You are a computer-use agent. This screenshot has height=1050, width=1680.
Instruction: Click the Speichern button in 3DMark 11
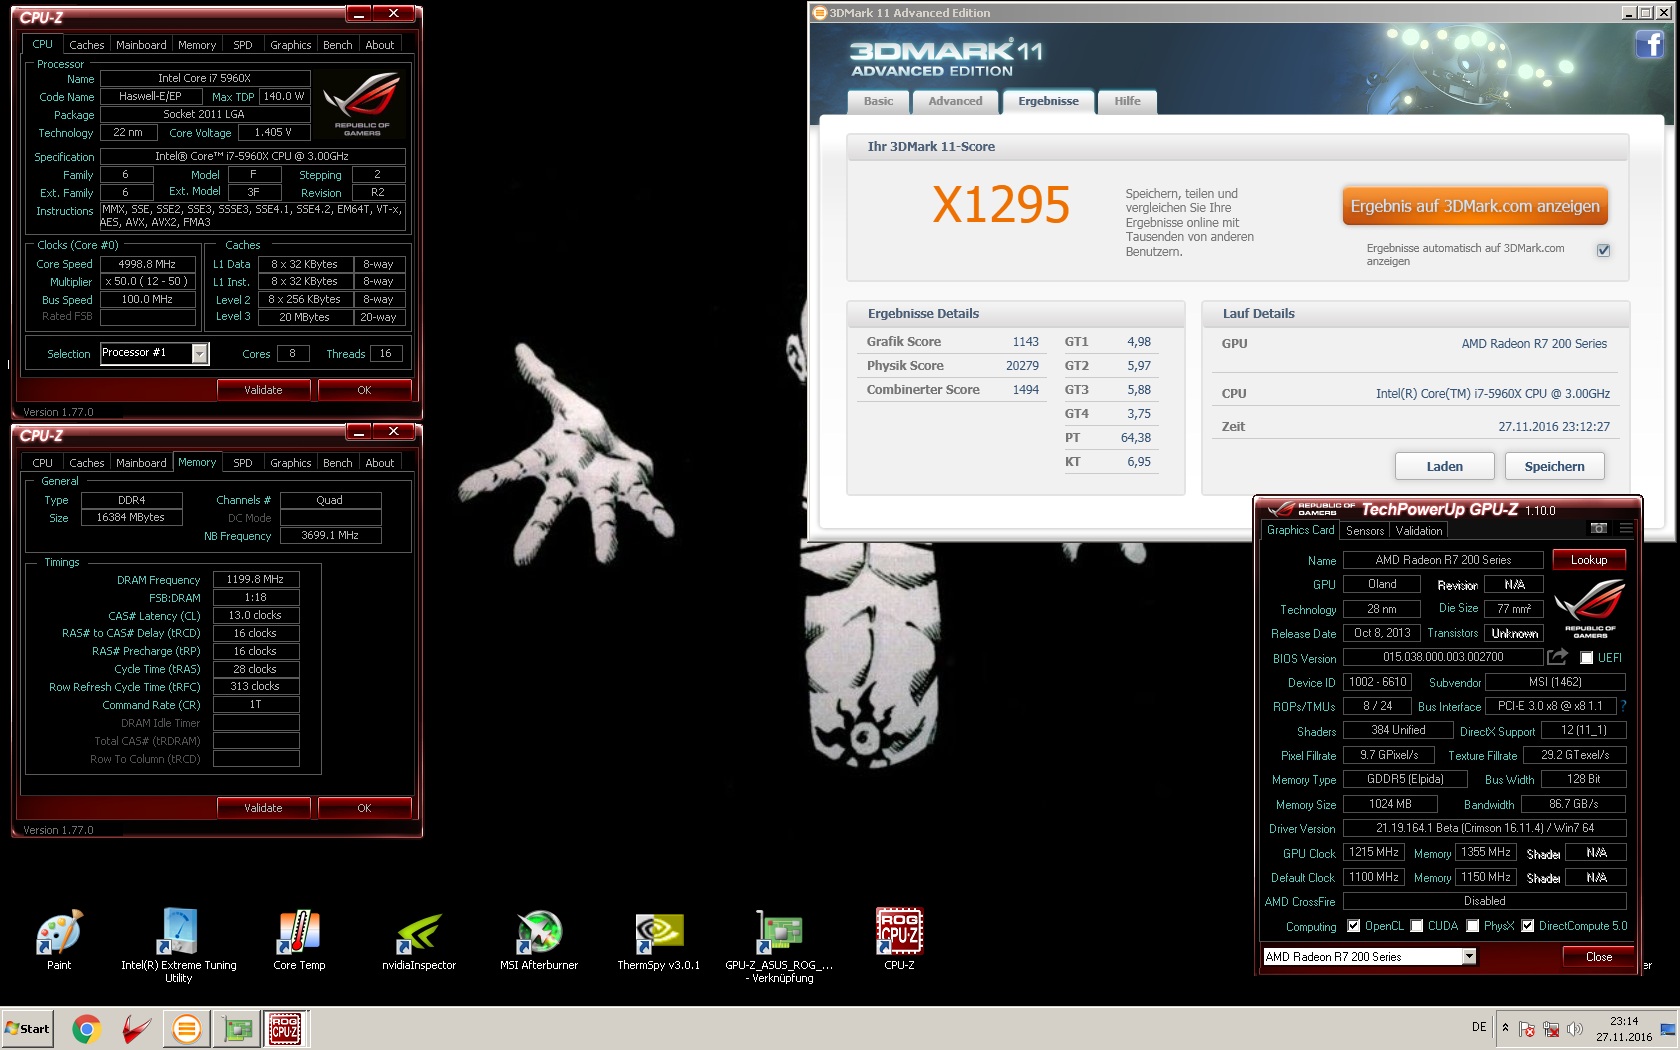click(x=1554, y=466)
